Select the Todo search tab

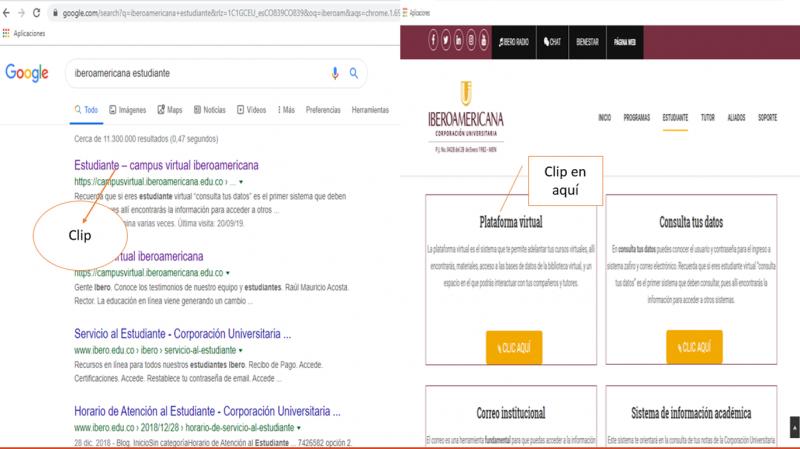pos(86,110)
